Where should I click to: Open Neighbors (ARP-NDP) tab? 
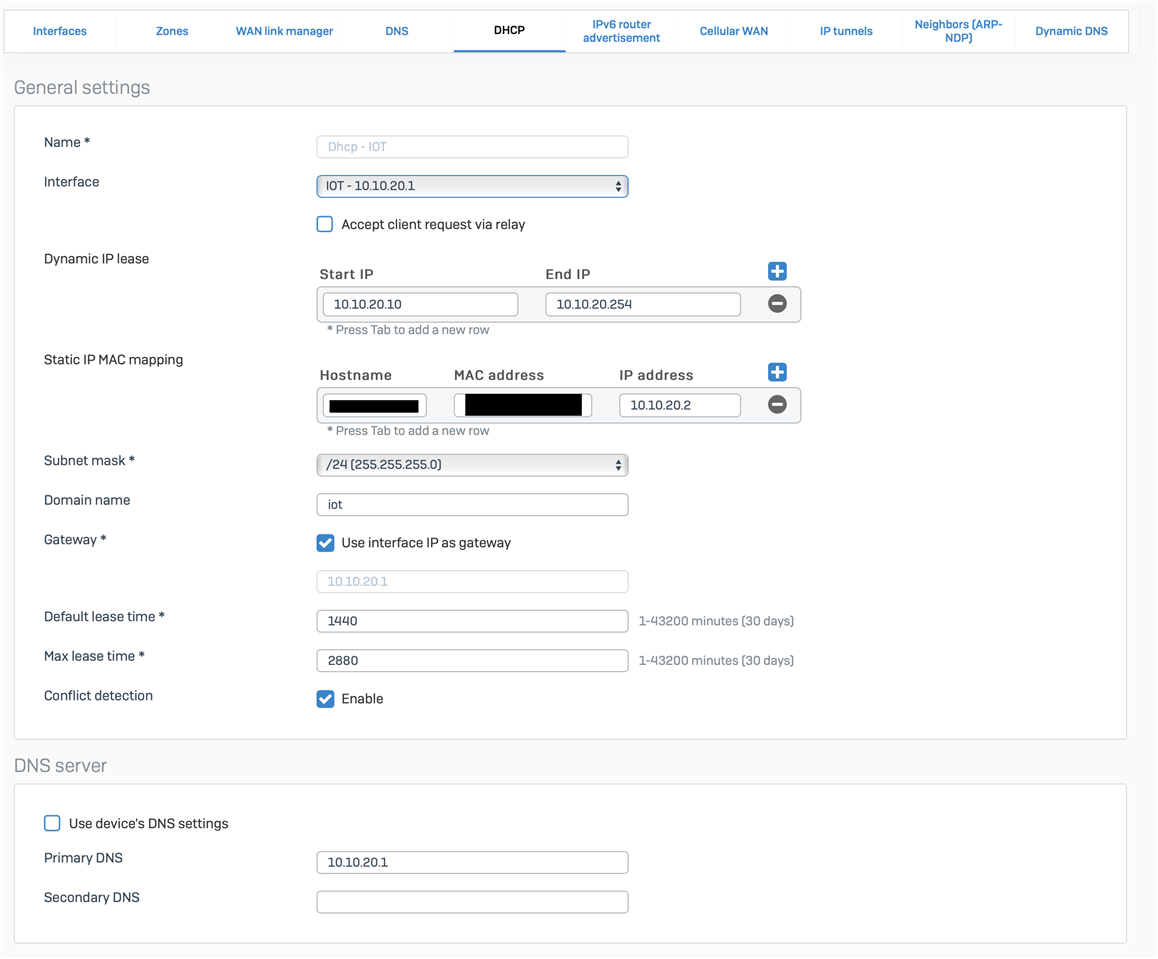point(959,31)
